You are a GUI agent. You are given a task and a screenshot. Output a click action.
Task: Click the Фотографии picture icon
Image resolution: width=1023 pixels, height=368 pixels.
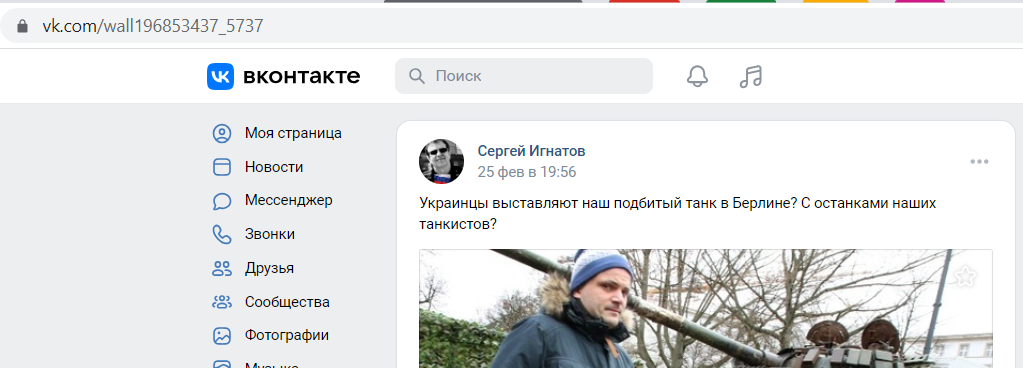point(222,336)
